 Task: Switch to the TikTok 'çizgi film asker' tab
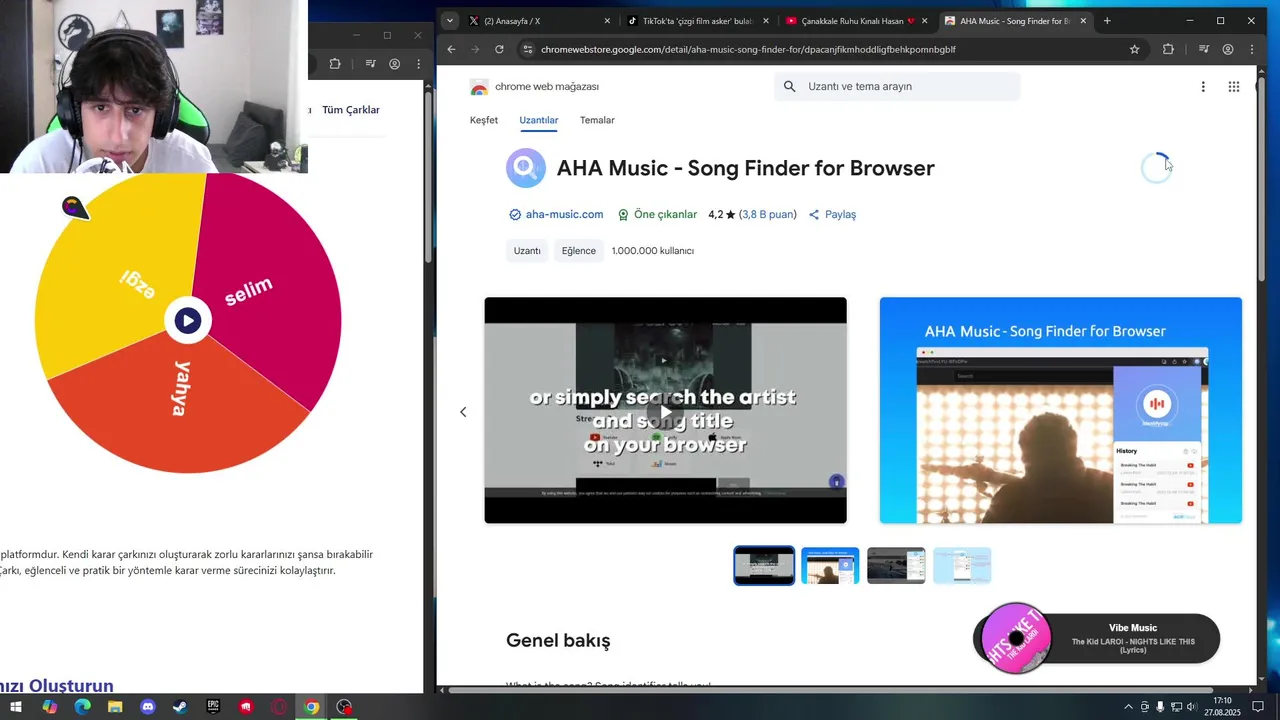pyautogui.click(x=697, y=21)
